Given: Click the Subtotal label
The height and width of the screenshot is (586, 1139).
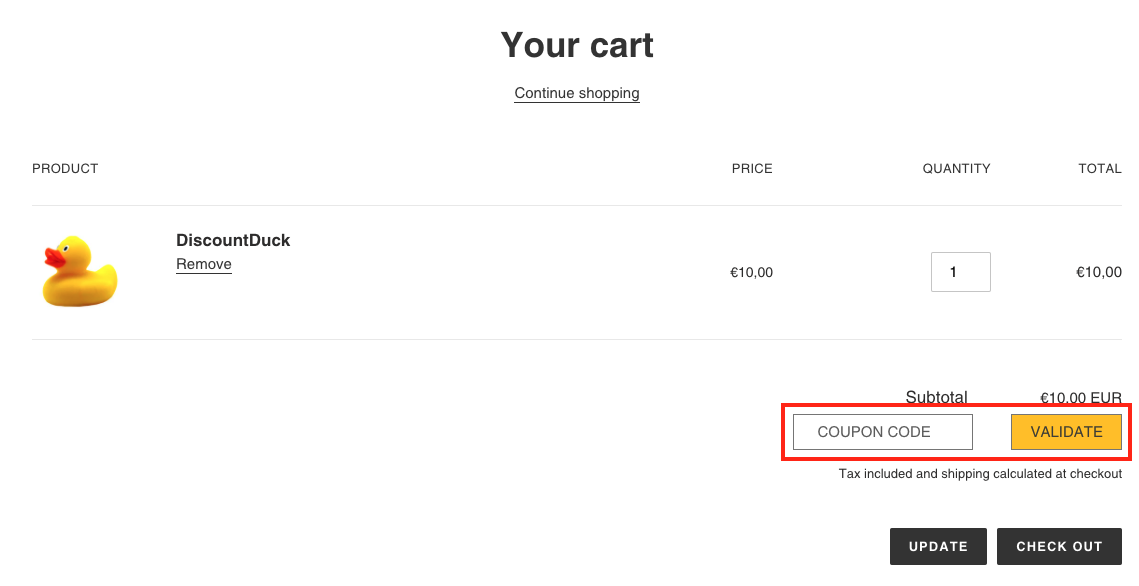Looking at the screenshot, I should (x=936, y=397).
